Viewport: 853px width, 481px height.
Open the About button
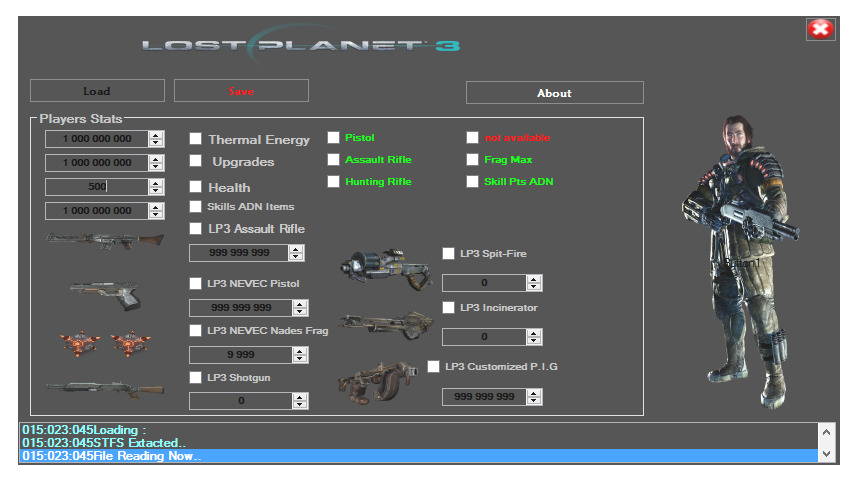554,93
